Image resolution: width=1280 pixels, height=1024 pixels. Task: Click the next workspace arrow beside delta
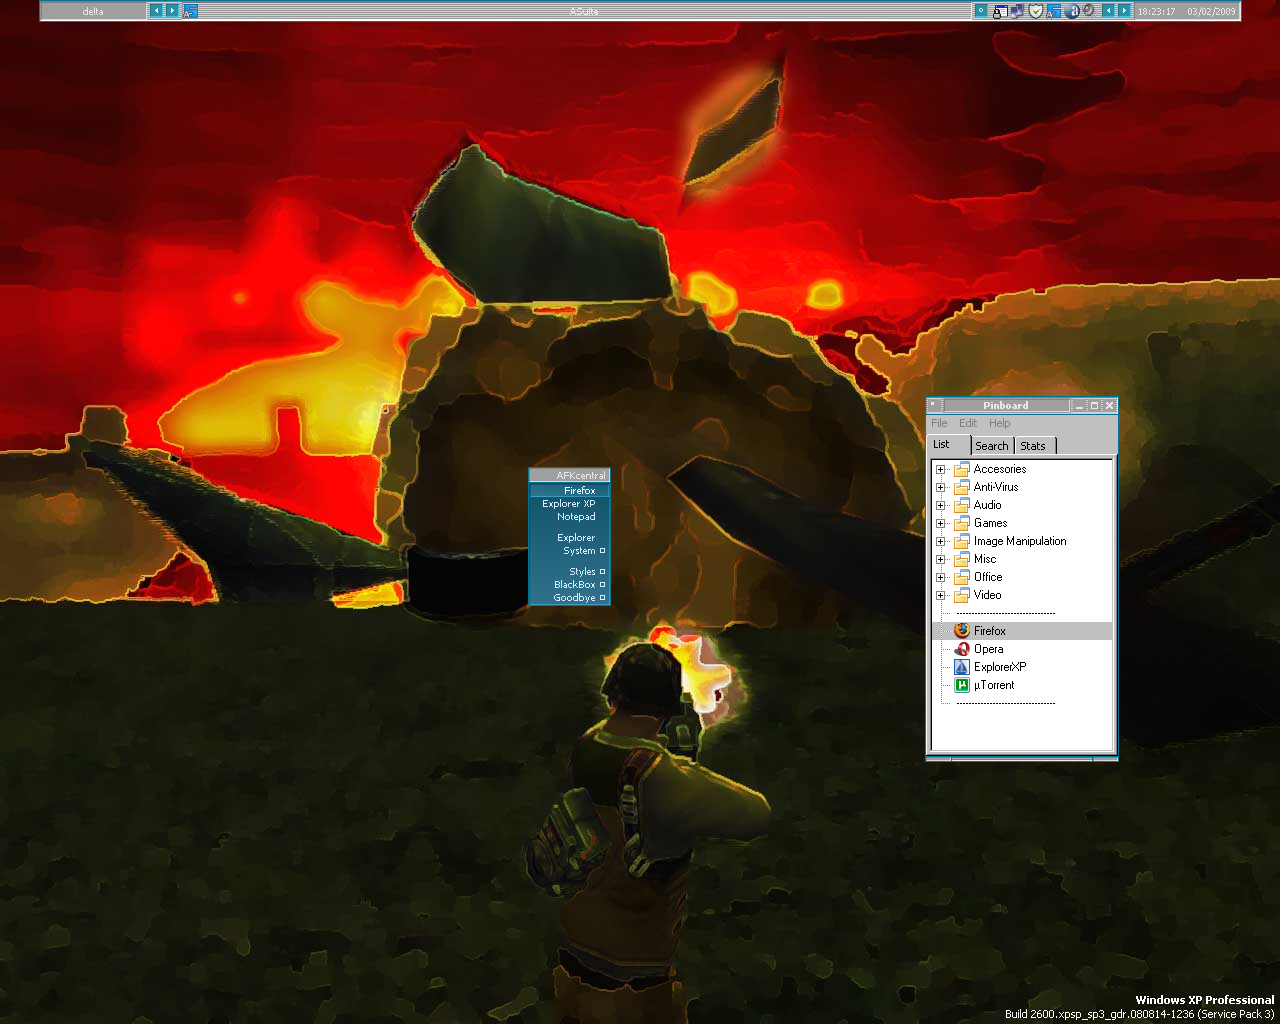coord(172,11)
